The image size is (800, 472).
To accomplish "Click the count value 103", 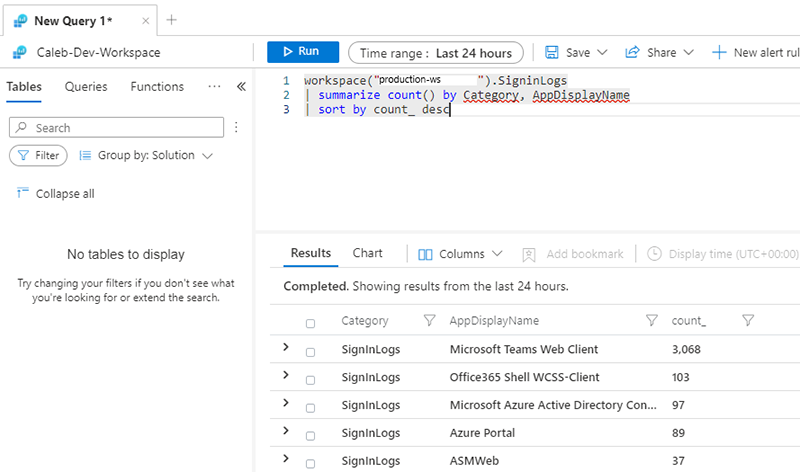I will [x=681, y=377].
